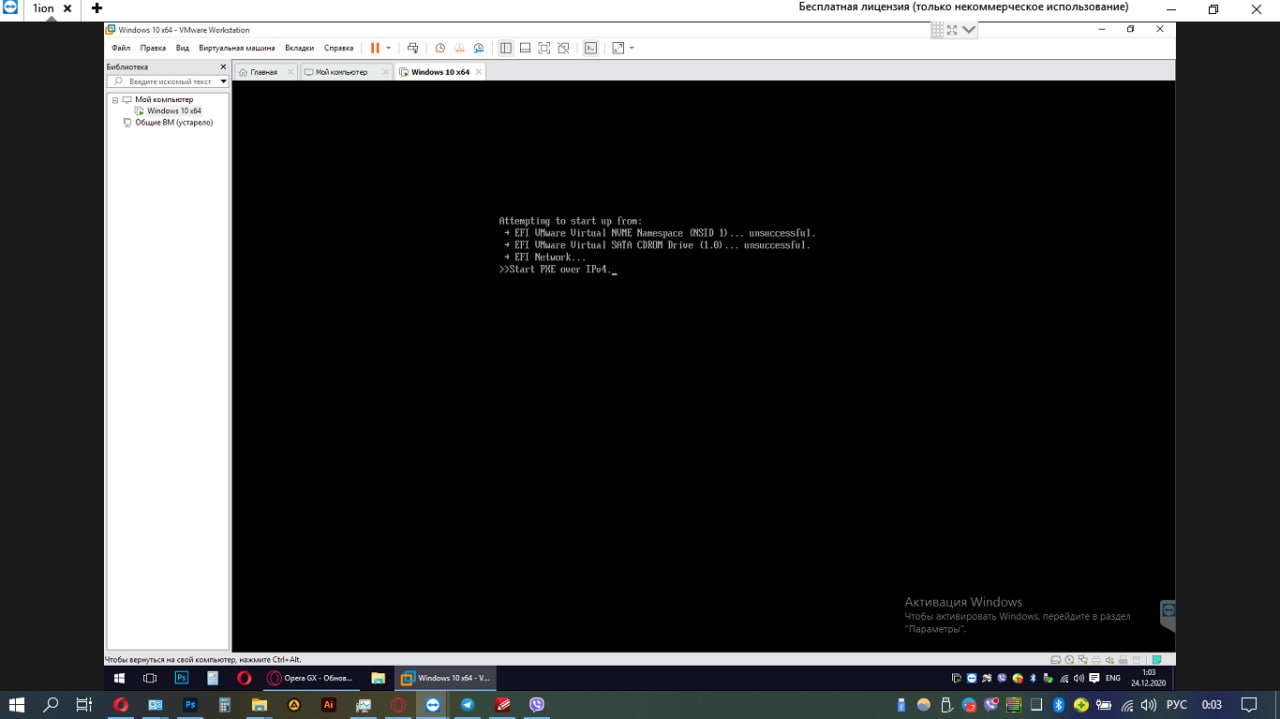Image resolution: width=1280 pixels, height=719 pixels.
Task: Switch to Unity mode
Action: 564,48
